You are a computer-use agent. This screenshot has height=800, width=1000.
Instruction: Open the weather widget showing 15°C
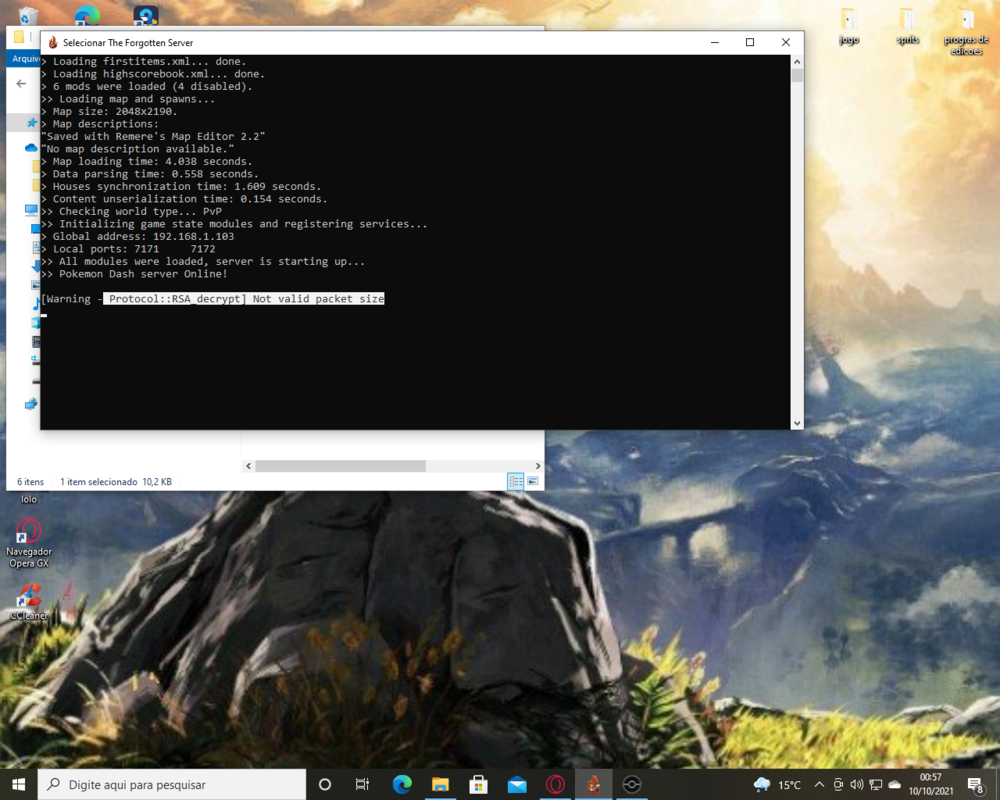pyautogui.click(x=777, y=785)
